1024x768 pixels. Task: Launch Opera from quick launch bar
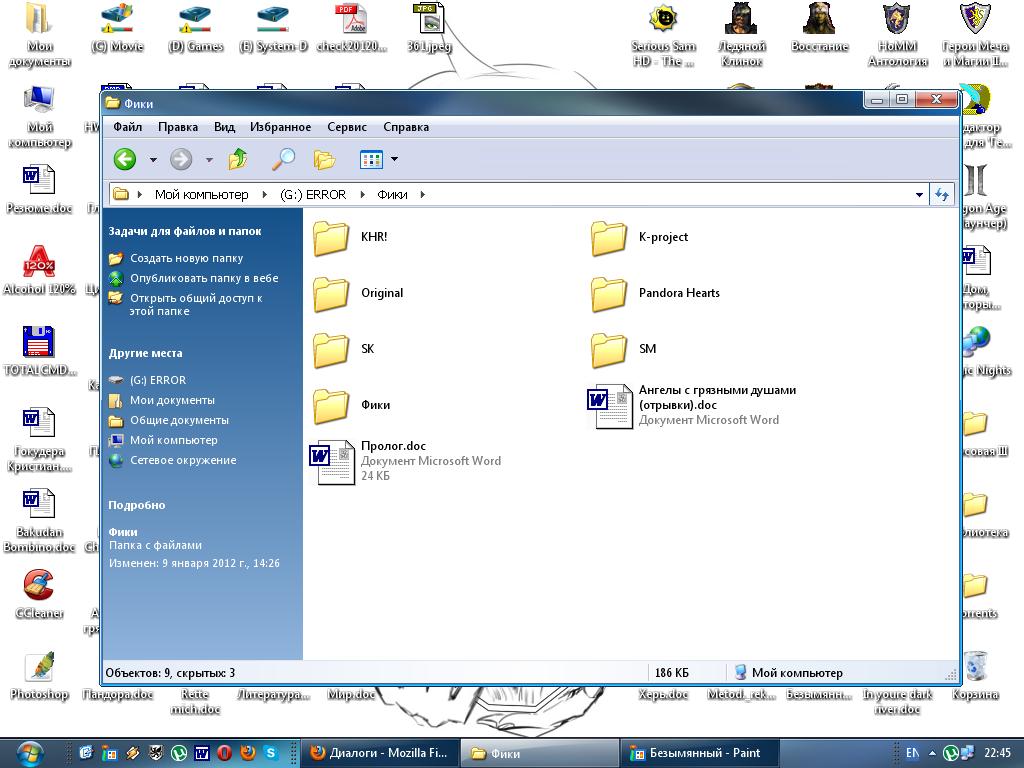[x=225, y=753]
